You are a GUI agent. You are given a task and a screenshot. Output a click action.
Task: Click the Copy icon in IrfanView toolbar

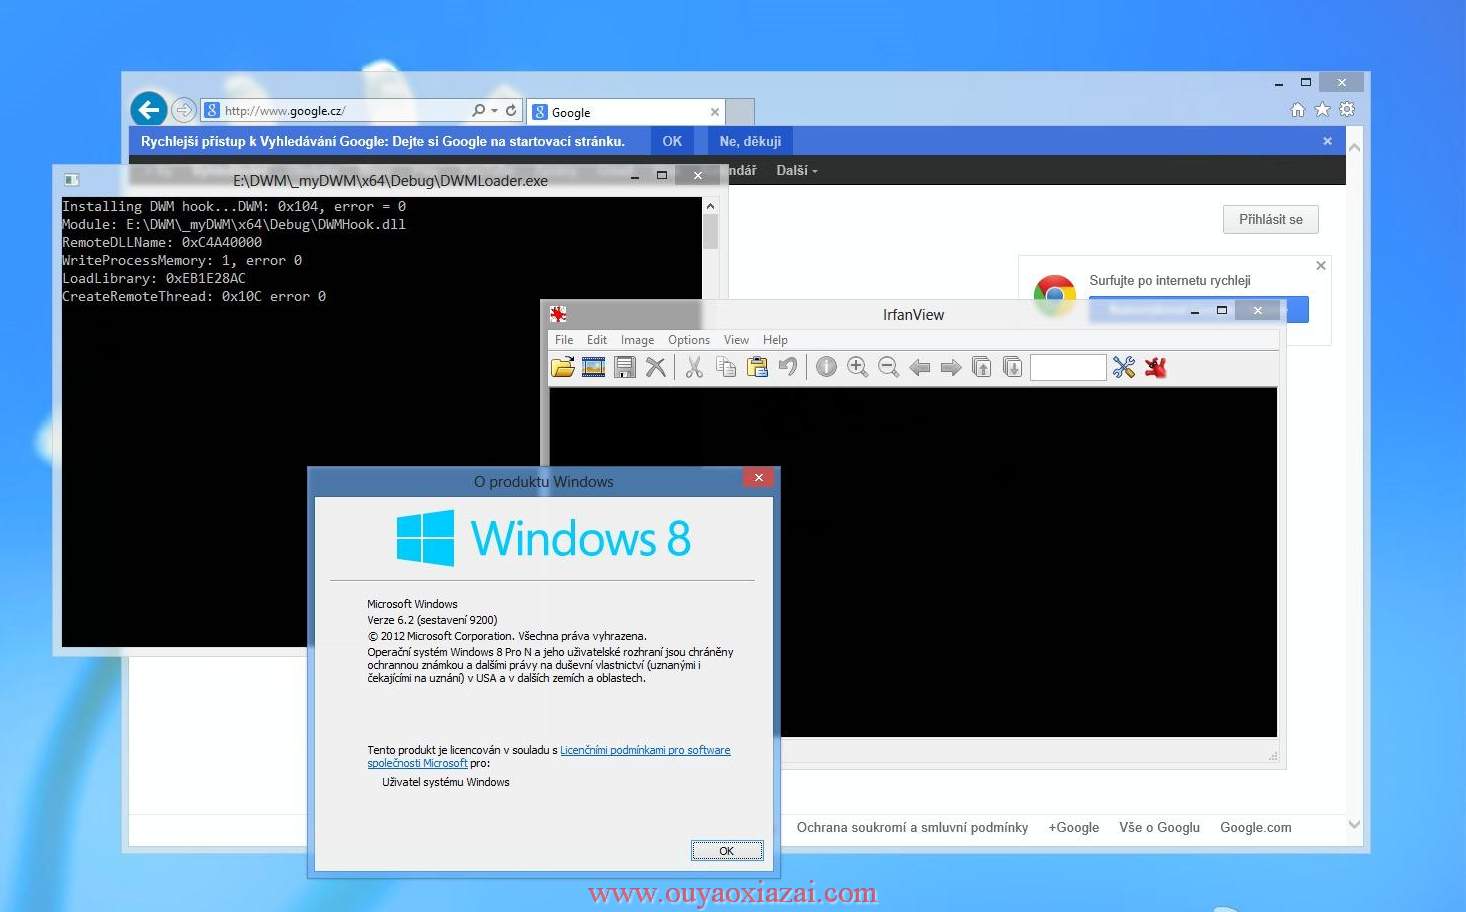(726, 367)
